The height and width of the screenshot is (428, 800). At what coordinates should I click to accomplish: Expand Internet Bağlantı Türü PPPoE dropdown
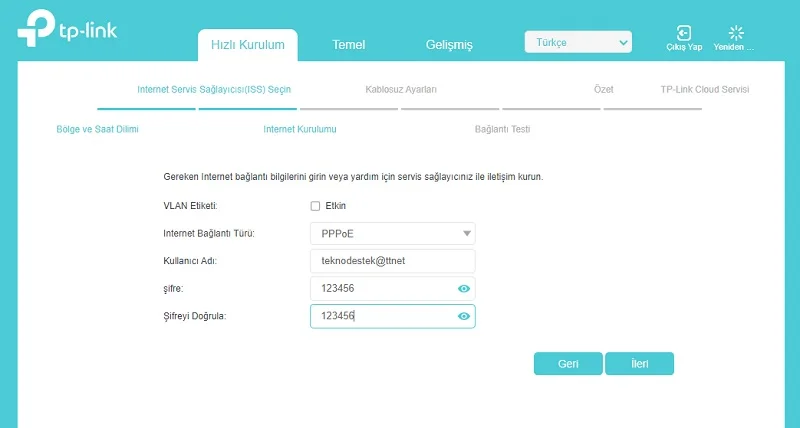392,233
